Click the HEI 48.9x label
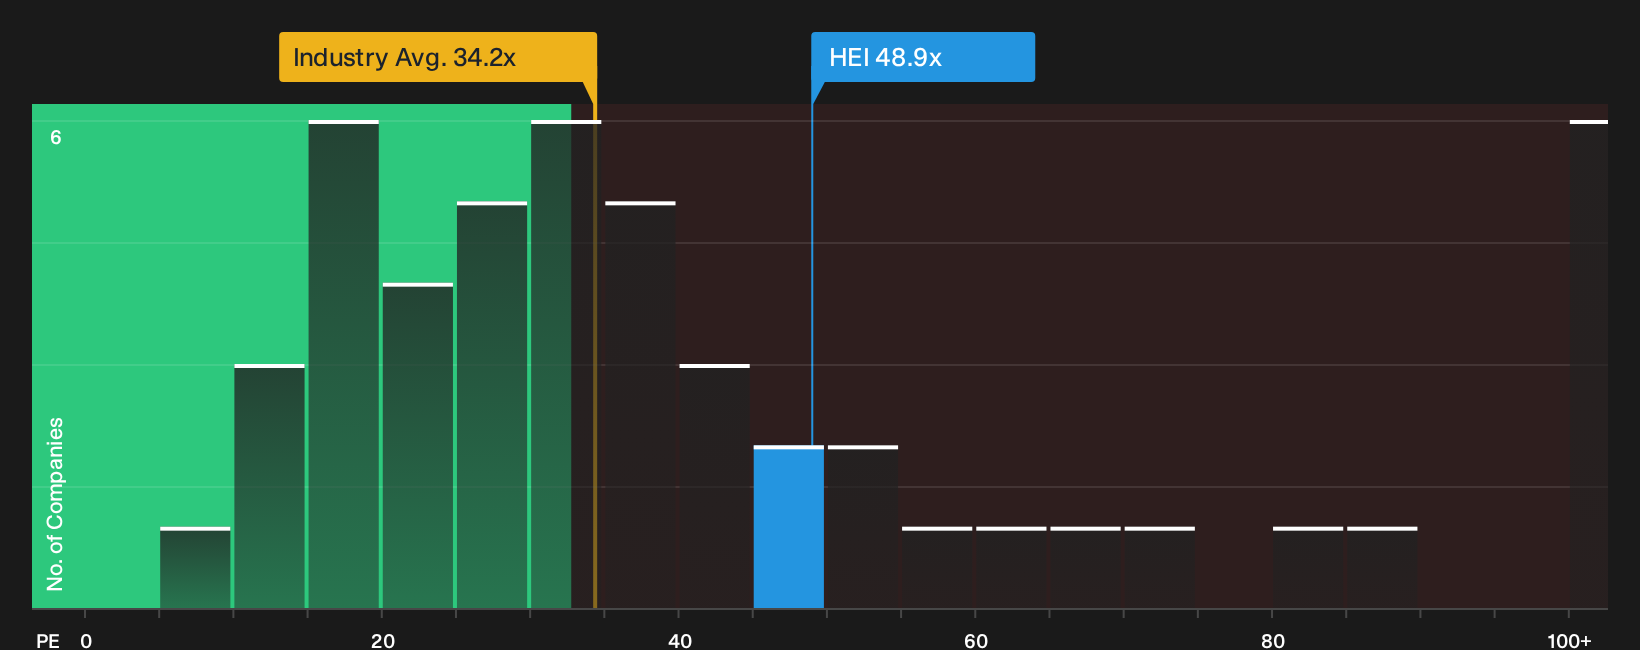 click(923, 57)
